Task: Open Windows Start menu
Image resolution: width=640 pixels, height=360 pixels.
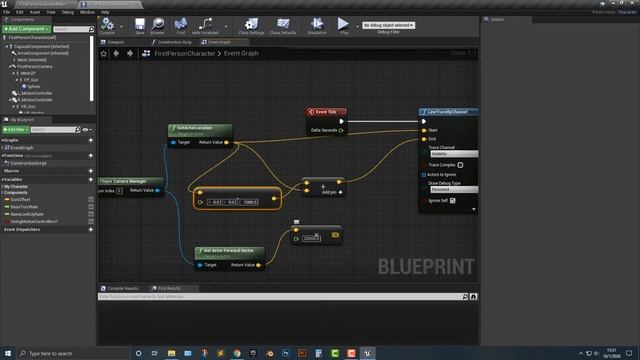Action: (x=8, y=353)
